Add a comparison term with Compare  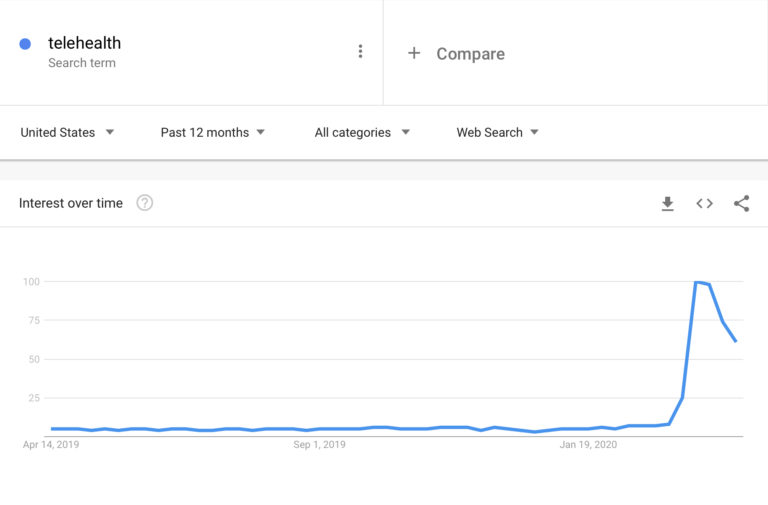(470, 54)
